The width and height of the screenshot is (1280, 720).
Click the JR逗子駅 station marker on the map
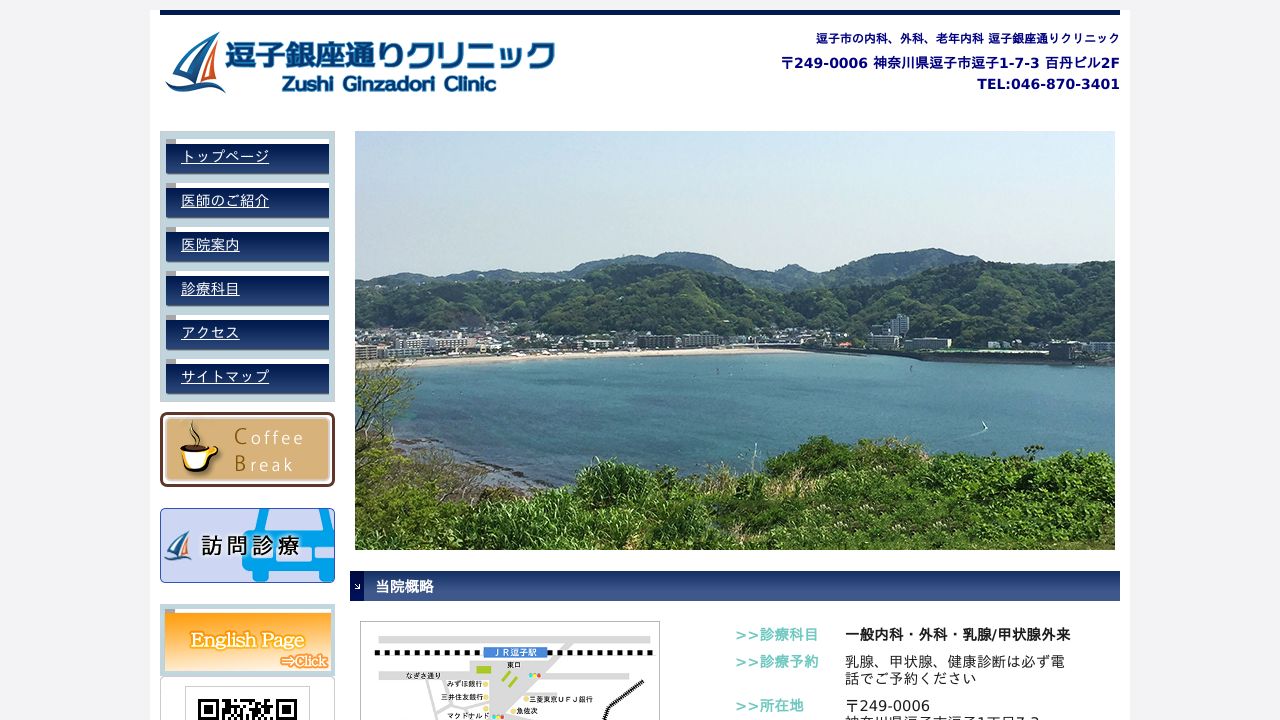point(515,652)
